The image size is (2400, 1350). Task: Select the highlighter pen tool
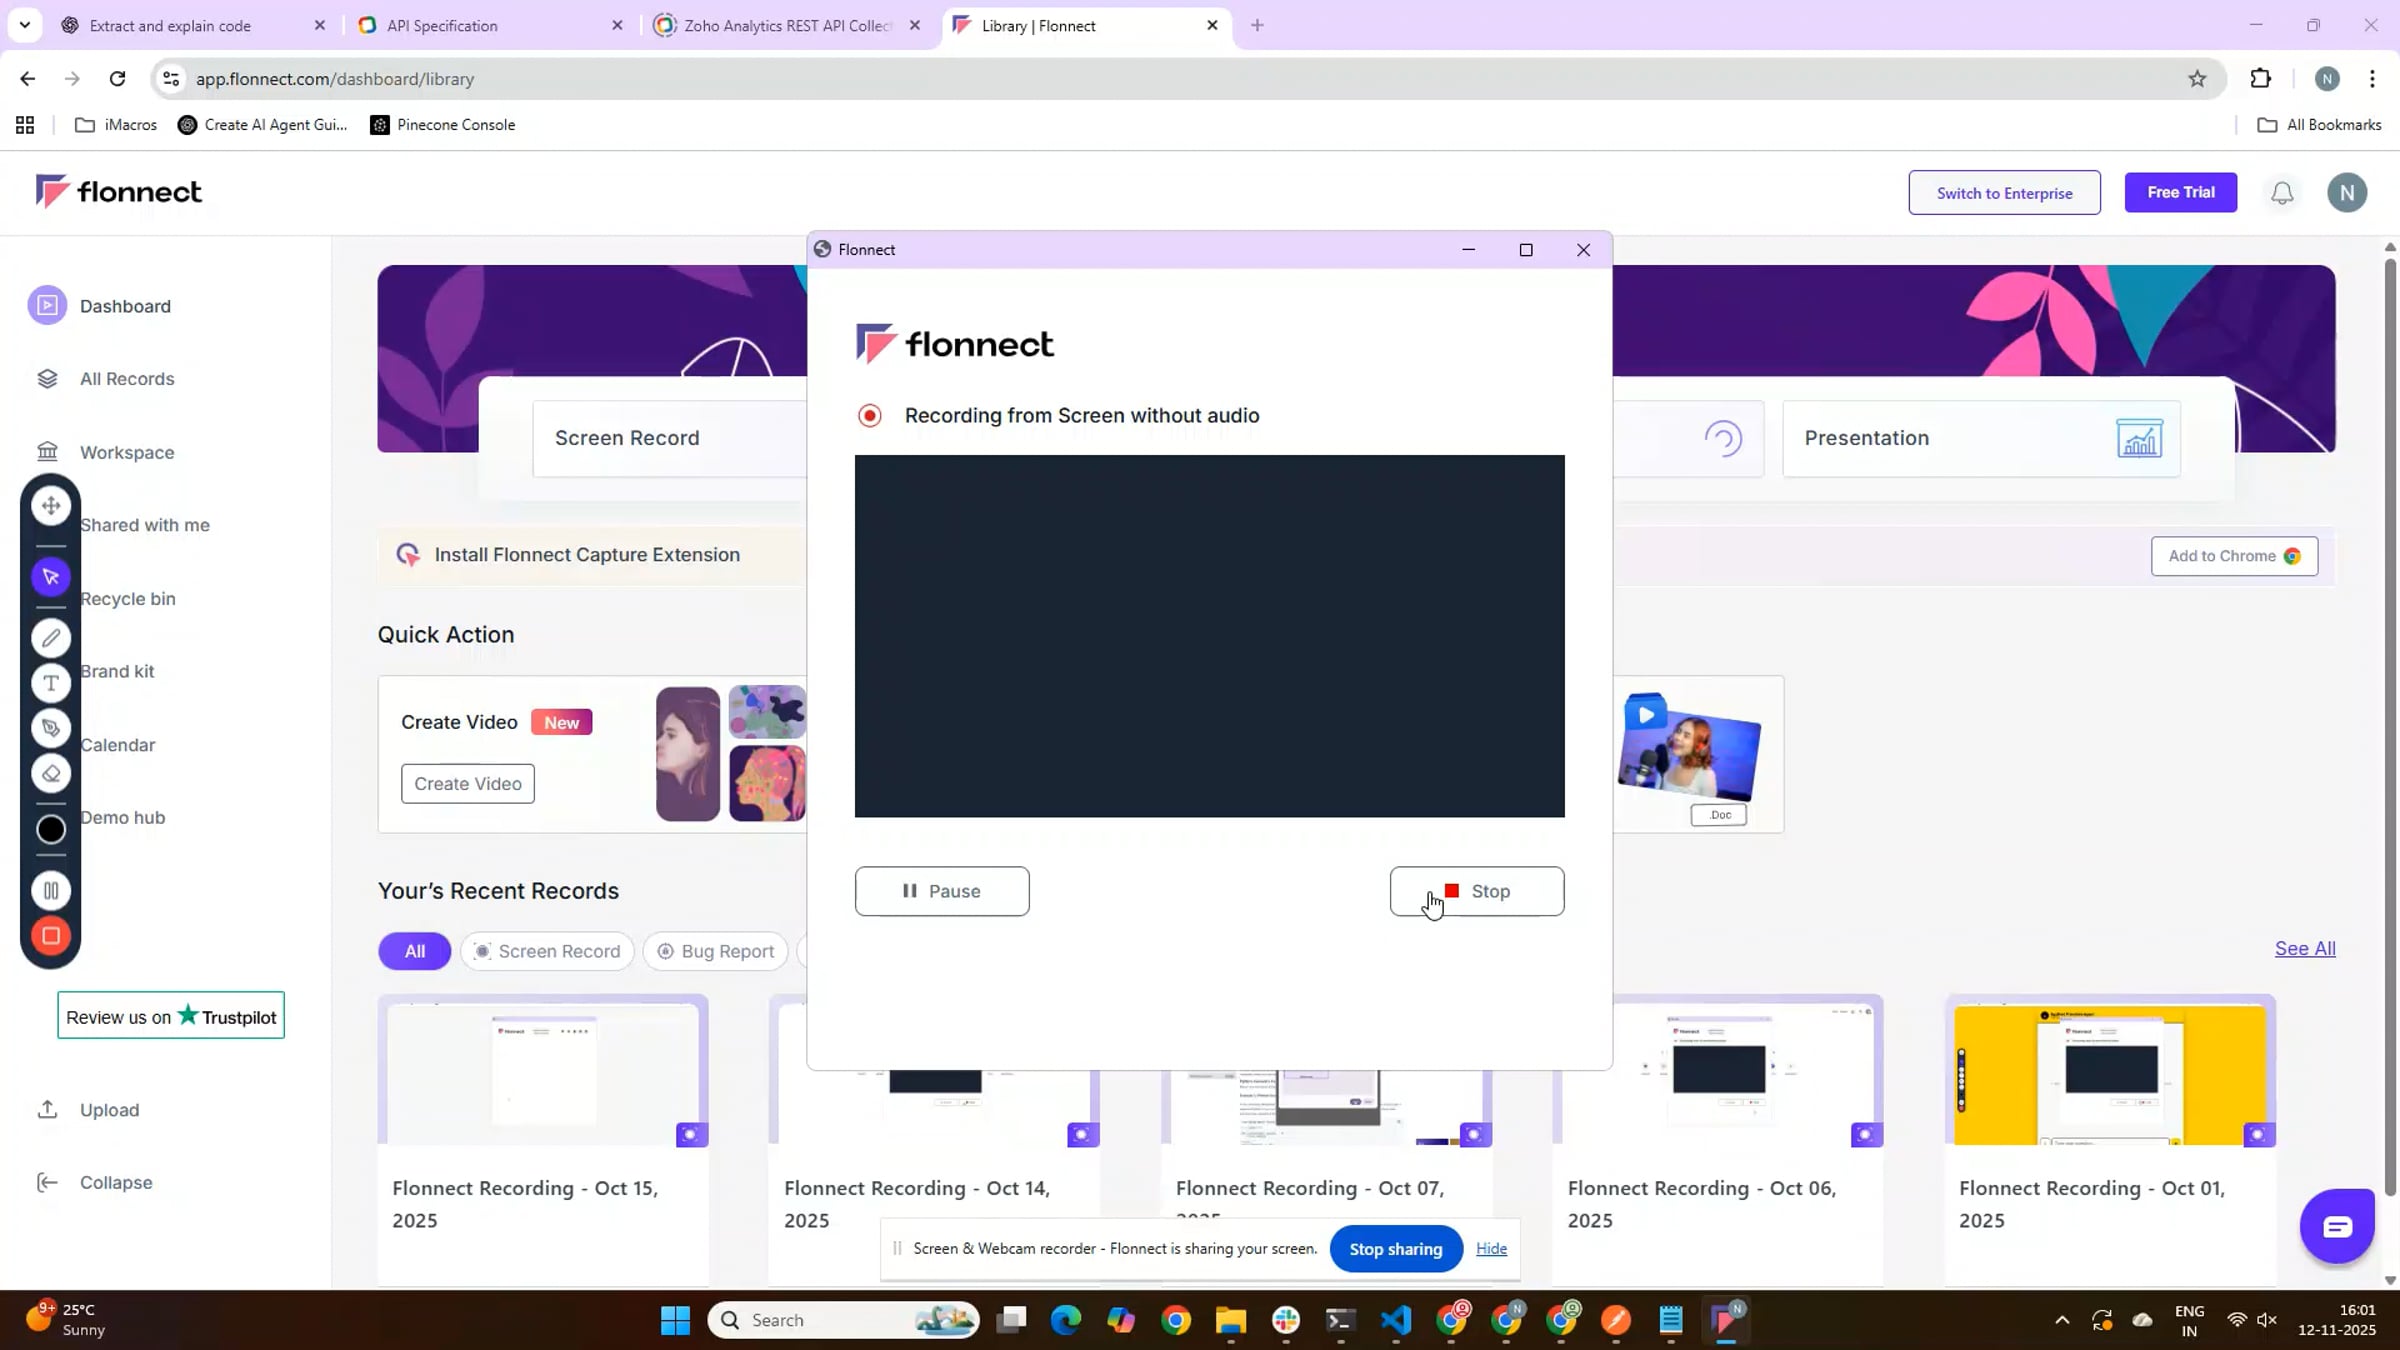point(51,728)
